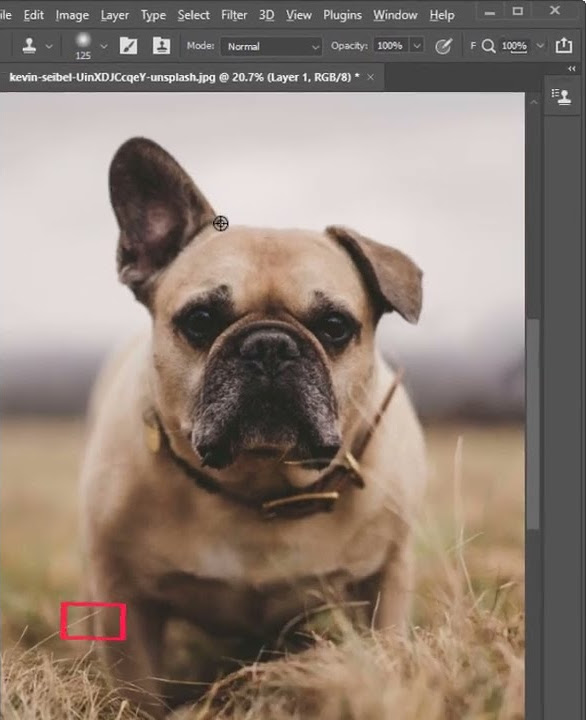
Task: Open the View menu
Action: tap(299, 15)
